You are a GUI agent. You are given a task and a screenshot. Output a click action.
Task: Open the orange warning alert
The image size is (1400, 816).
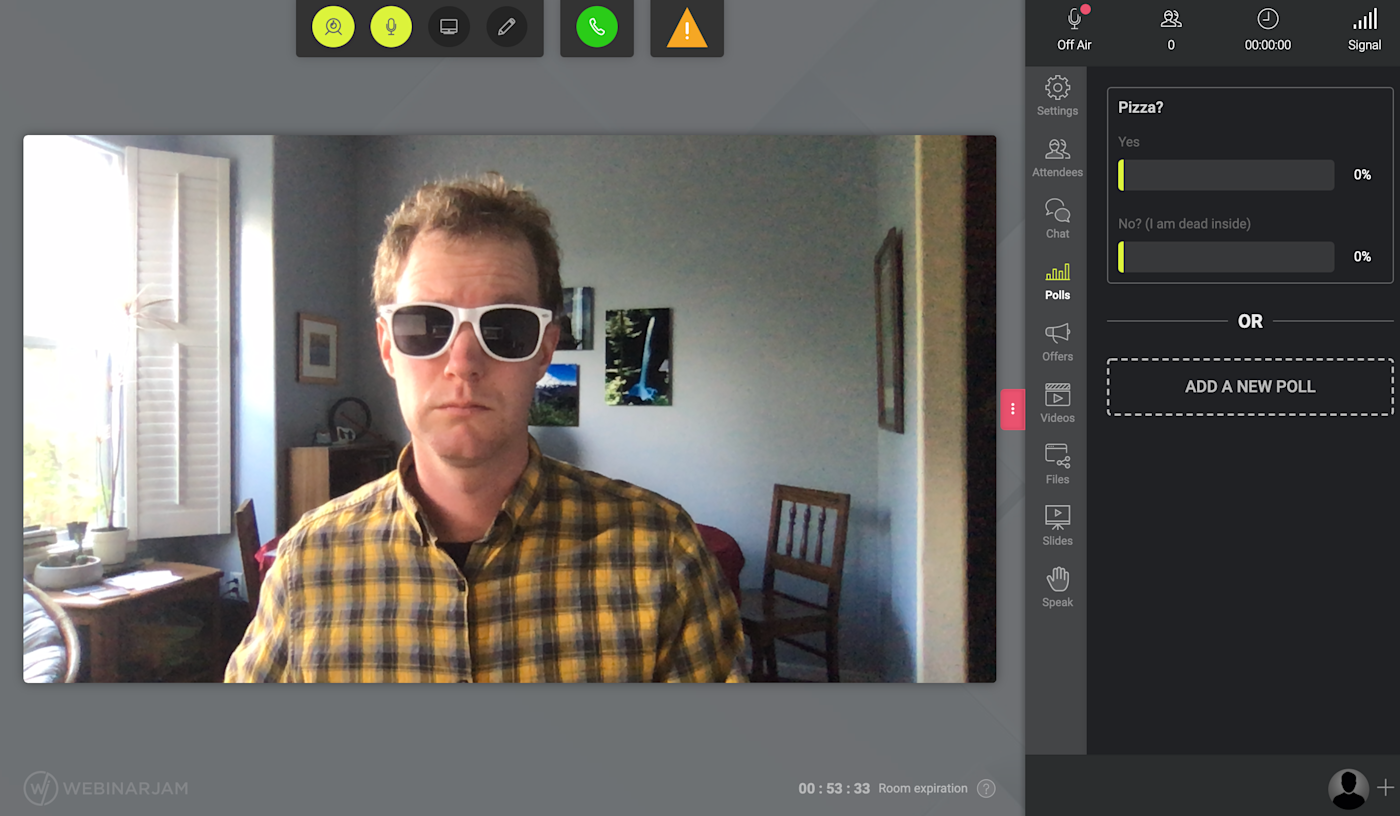click(x=687, y=28)
